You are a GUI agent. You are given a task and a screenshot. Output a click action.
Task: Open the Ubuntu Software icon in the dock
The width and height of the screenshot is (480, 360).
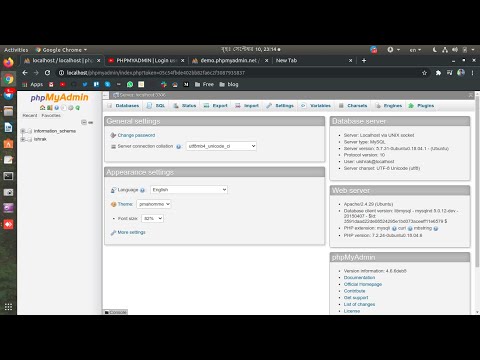tap(8, 144)
